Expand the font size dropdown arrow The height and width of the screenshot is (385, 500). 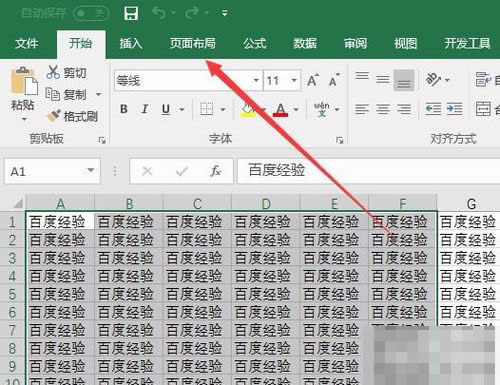coord(294,80)
